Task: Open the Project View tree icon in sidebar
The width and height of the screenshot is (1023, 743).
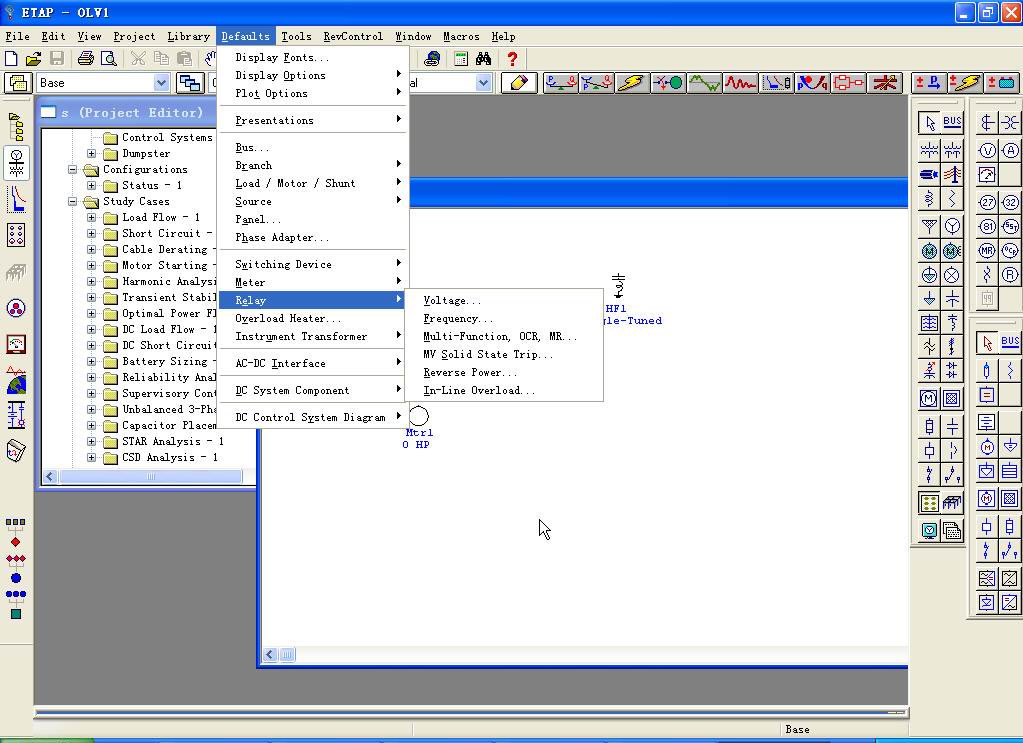Action: click(x=16, y=126)
